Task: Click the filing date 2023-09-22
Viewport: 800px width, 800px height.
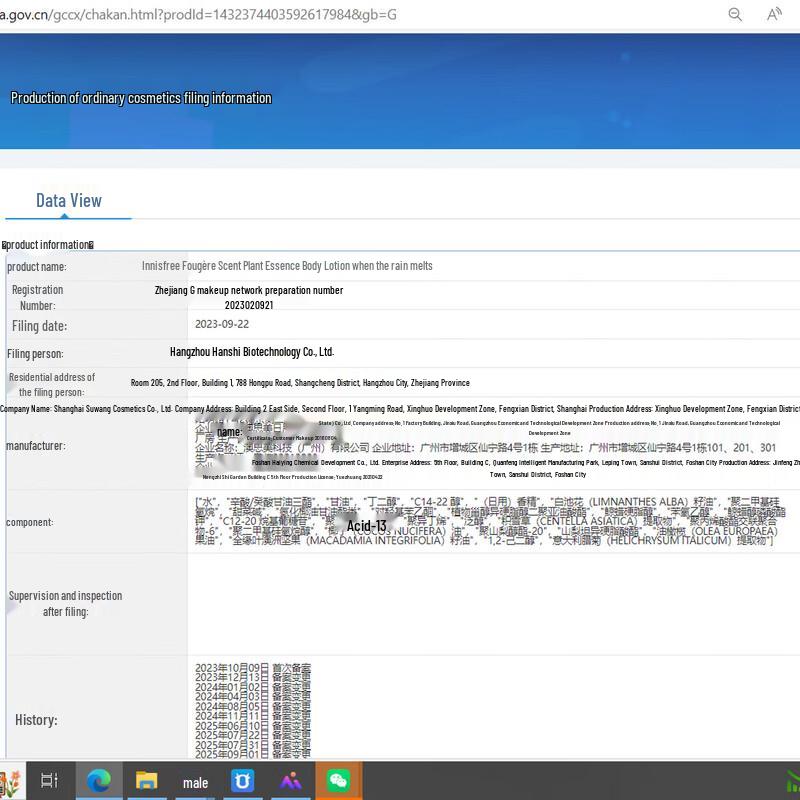Action: [222, 324]
